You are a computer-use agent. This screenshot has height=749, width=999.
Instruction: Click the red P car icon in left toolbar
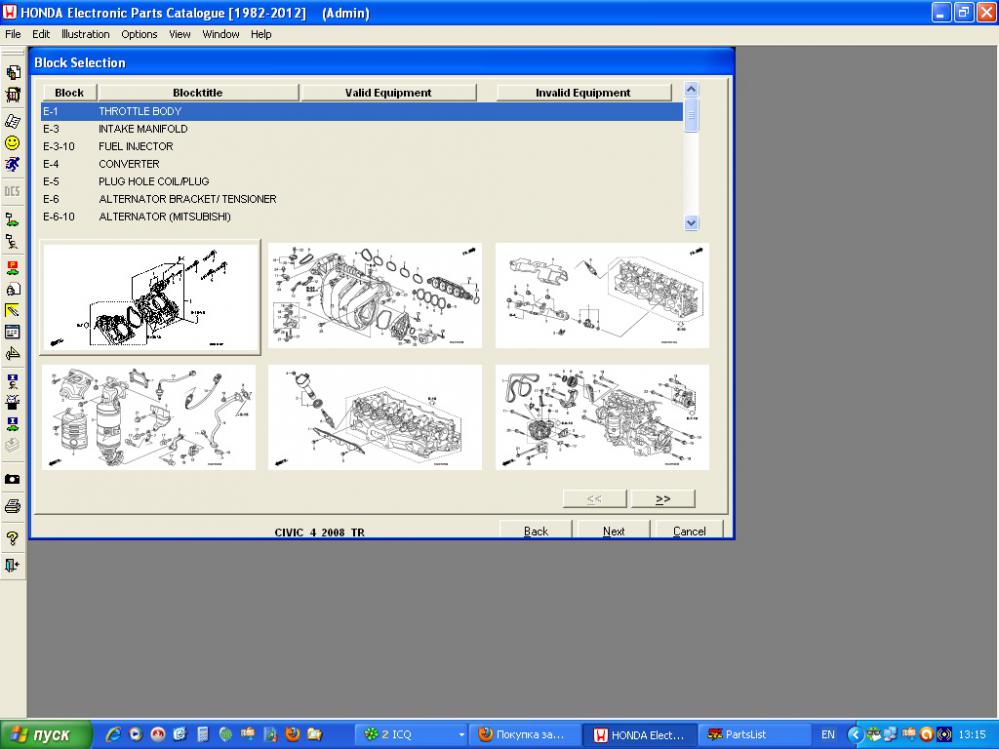pos(12,268)
